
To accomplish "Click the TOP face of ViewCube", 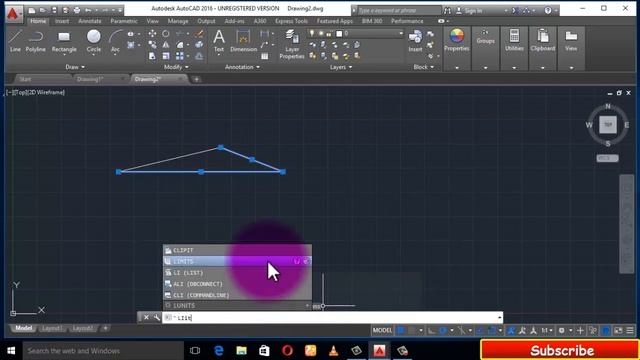I will (x=608, y=124).
